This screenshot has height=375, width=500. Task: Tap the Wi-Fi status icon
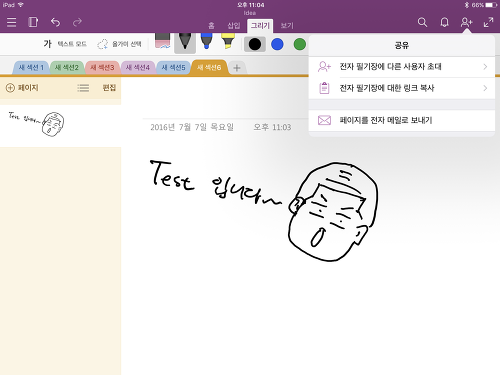click(x=21, y=5)
